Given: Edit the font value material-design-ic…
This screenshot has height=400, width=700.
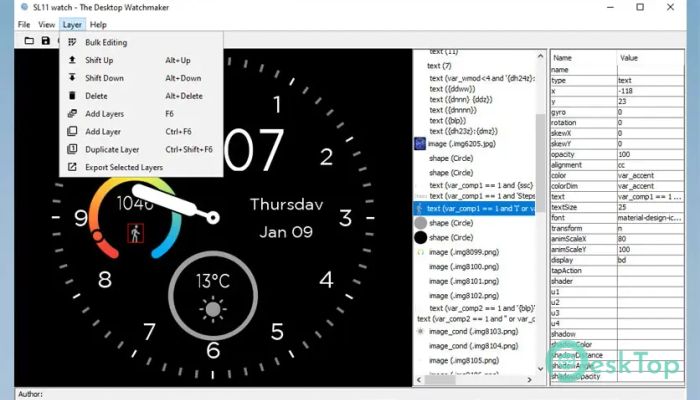Looking at the screenshot, I should (650, 218).
